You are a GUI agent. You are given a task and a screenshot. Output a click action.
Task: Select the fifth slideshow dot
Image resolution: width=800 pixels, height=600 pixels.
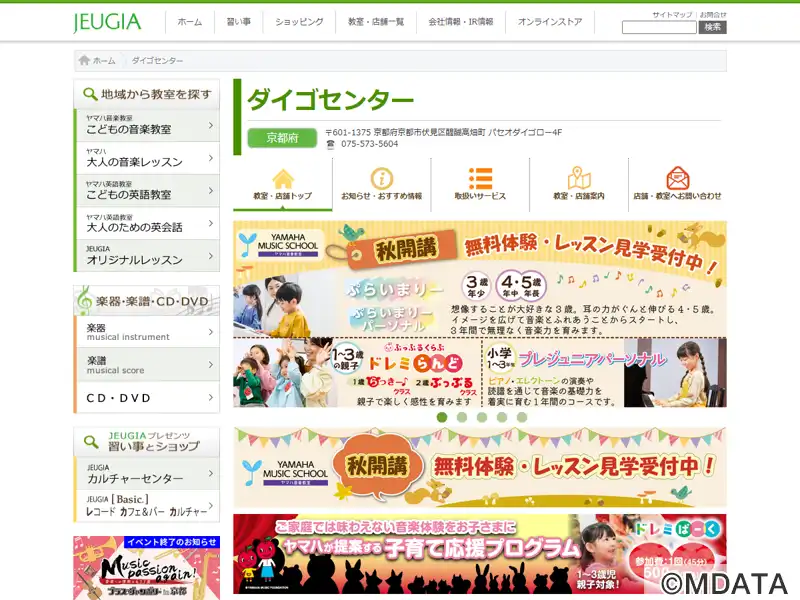click(x=521, y=417)
